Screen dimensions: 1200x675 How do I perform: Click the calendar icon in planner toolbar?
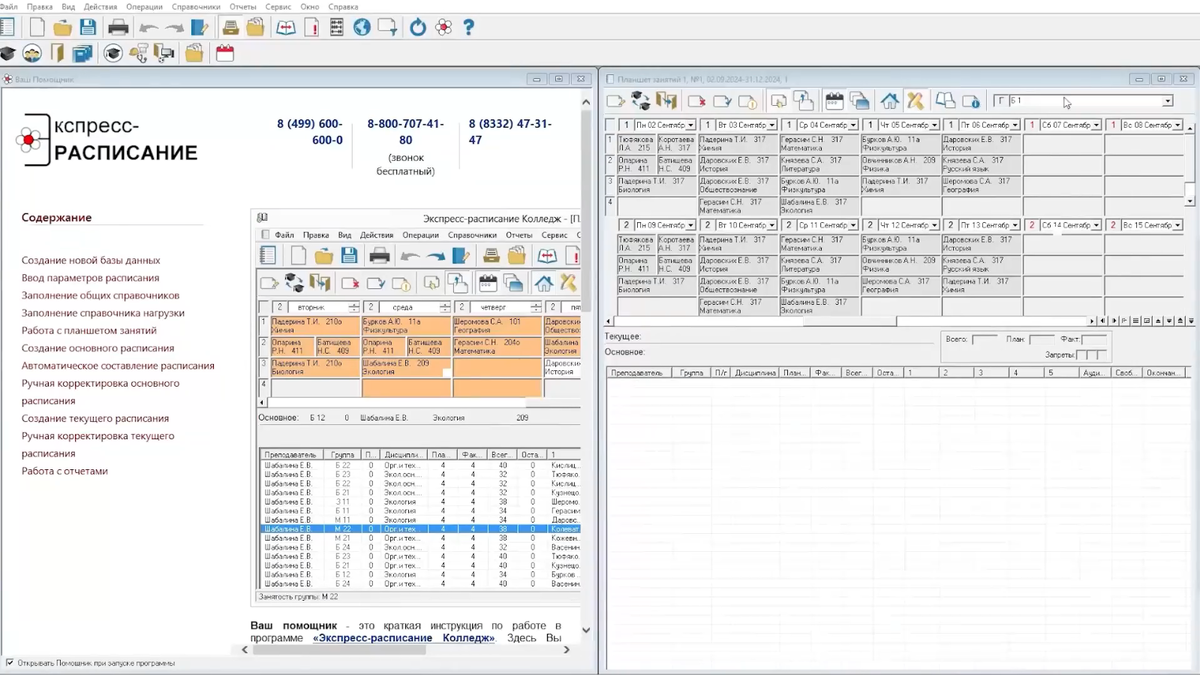[x=834, y=101]
